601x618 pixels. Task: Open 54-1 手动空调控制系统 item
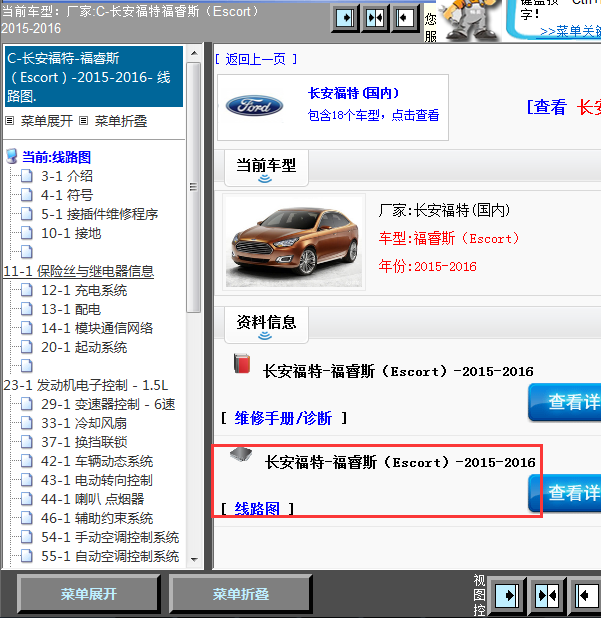tap(110, 537)
